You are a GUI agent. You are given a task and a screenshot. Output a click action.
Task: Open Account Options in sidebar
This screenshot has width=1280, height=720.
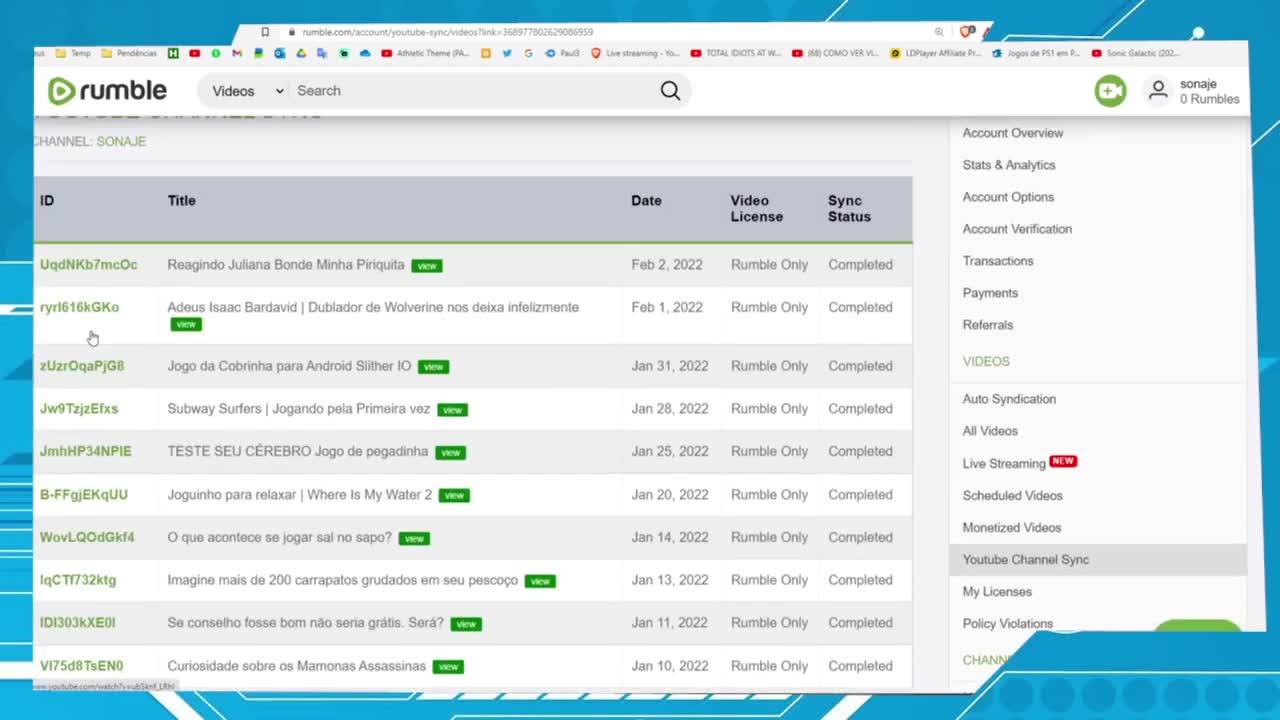tap(1008, 197)
